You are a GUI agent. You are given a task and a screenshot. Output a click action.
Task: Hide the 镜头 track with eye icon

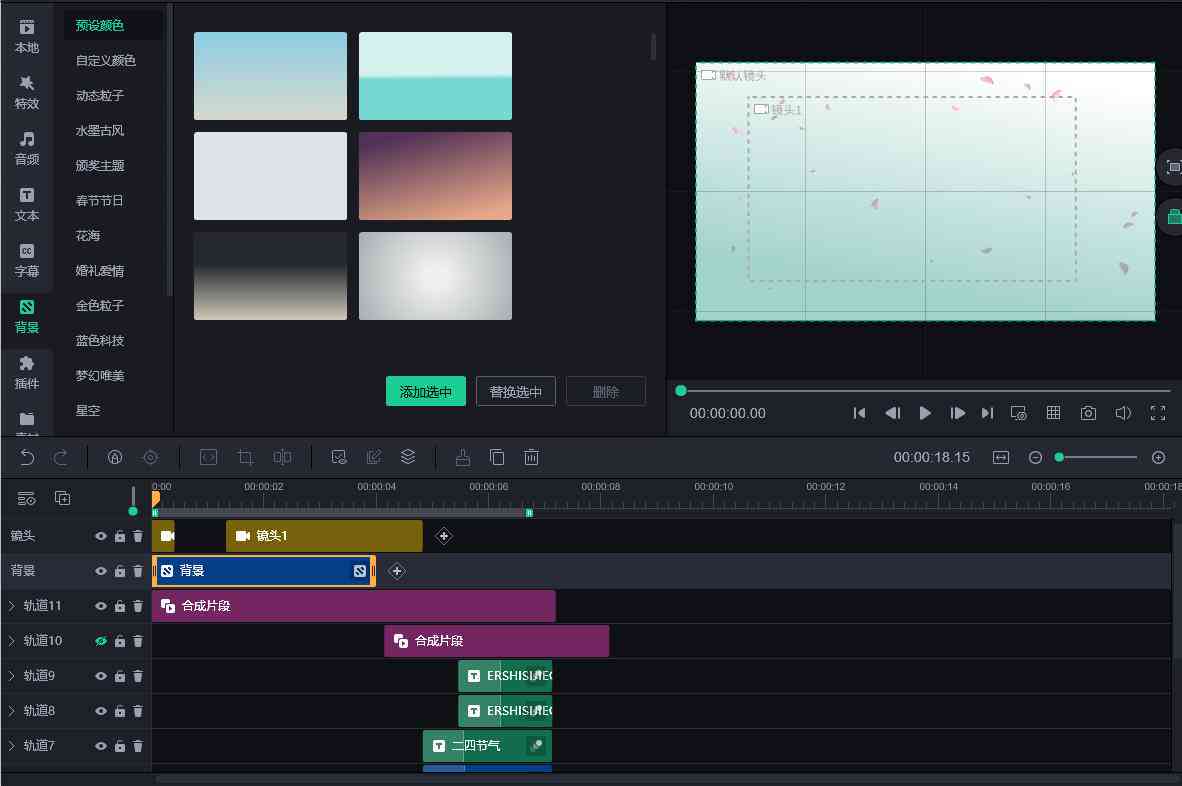click(100, 536)
